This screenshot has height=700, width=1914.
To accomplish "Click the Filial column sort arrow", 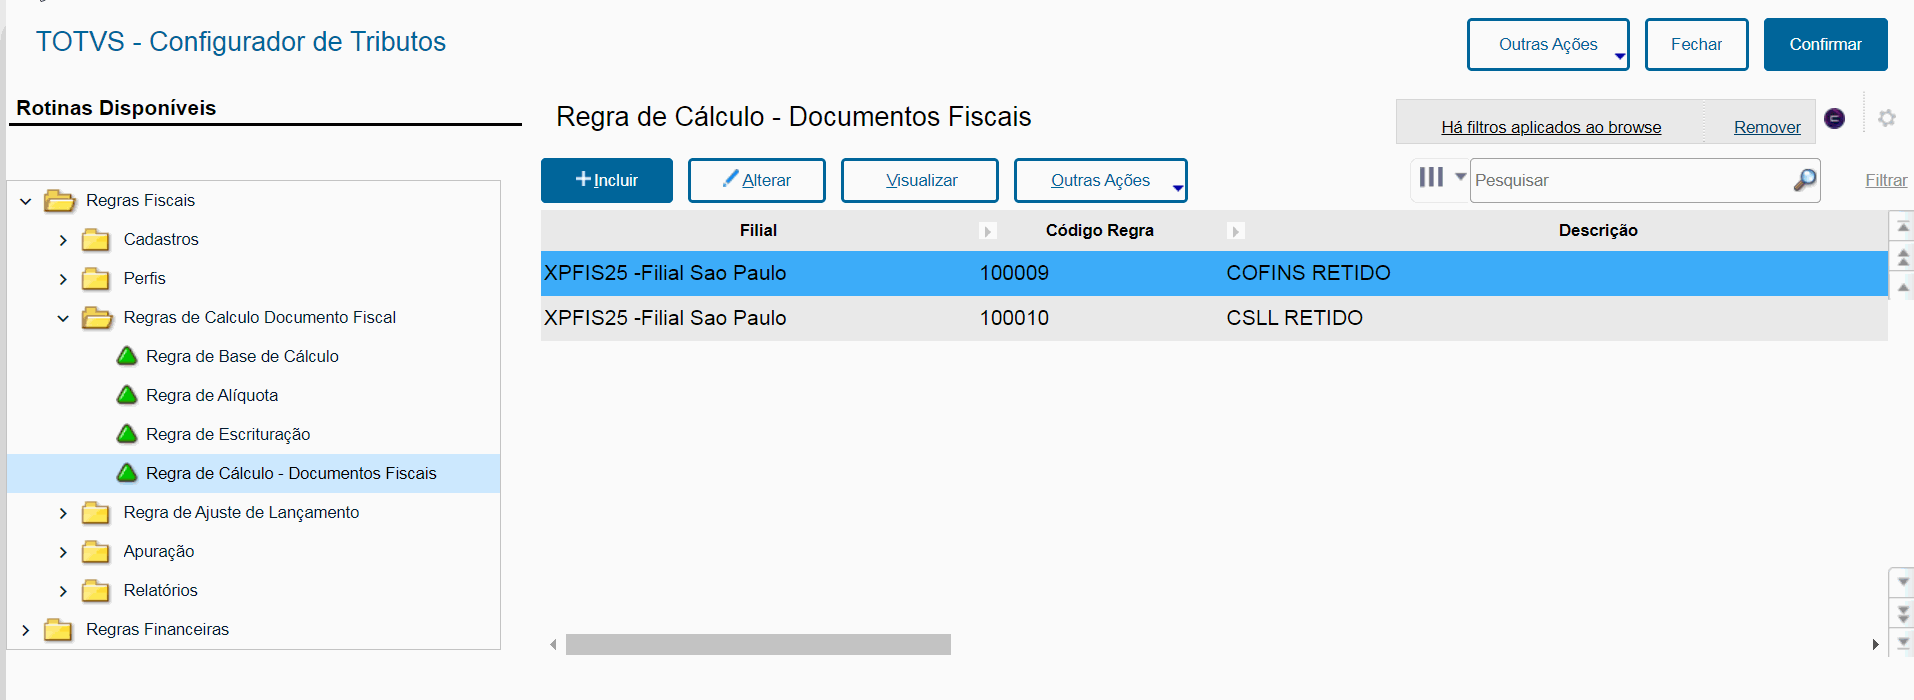I will [x=988, y=231].
